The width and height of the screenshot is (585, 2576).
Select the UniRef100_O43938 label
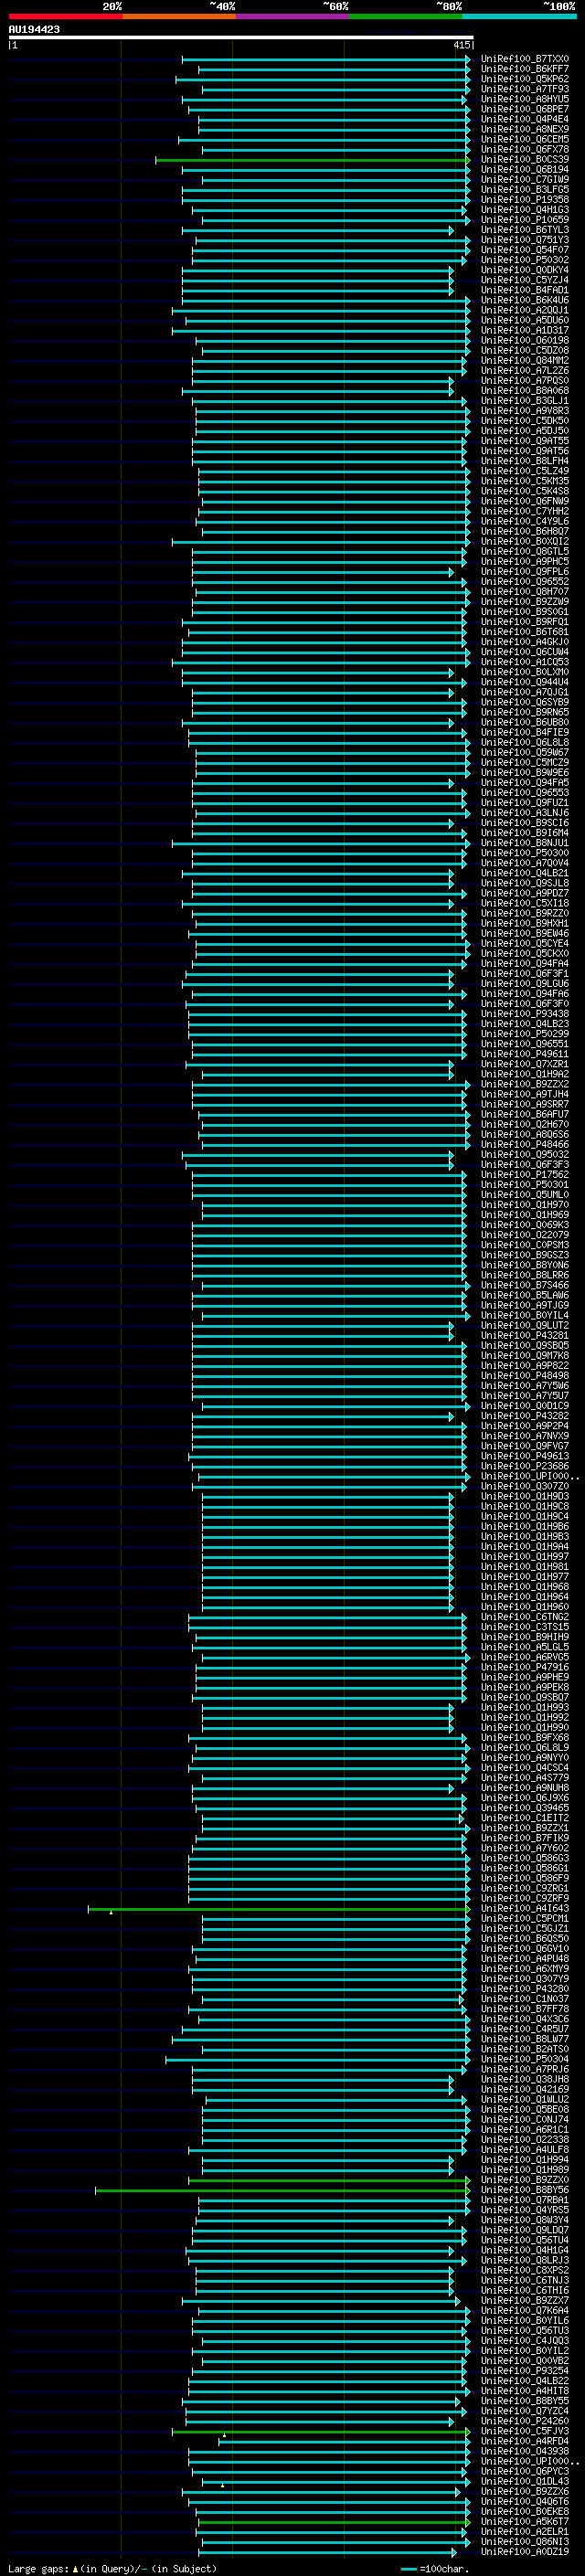524,2451
